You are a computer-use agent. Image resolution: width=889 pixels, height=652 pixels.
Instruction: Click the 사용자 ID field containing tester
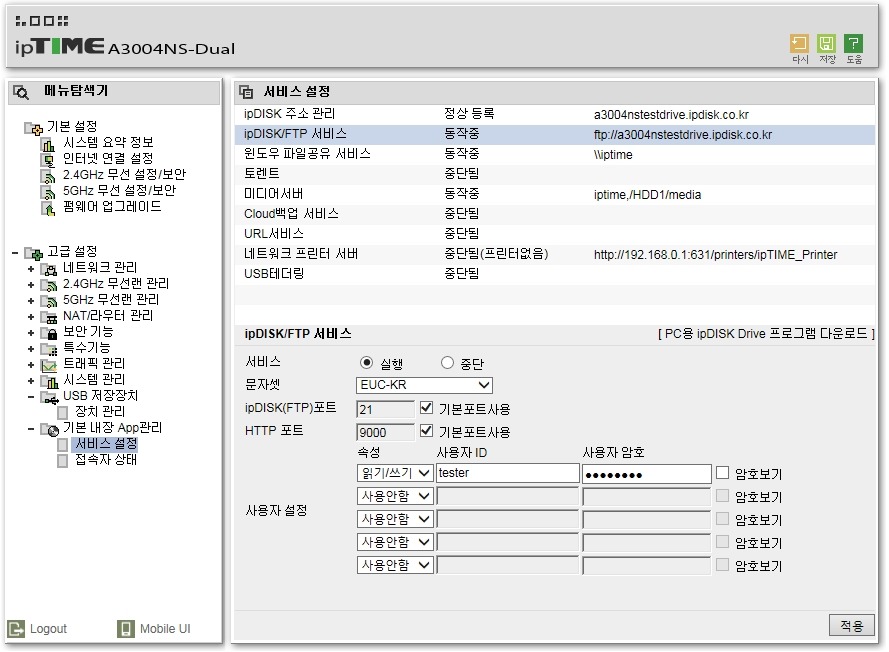click(x=507, y=473)
